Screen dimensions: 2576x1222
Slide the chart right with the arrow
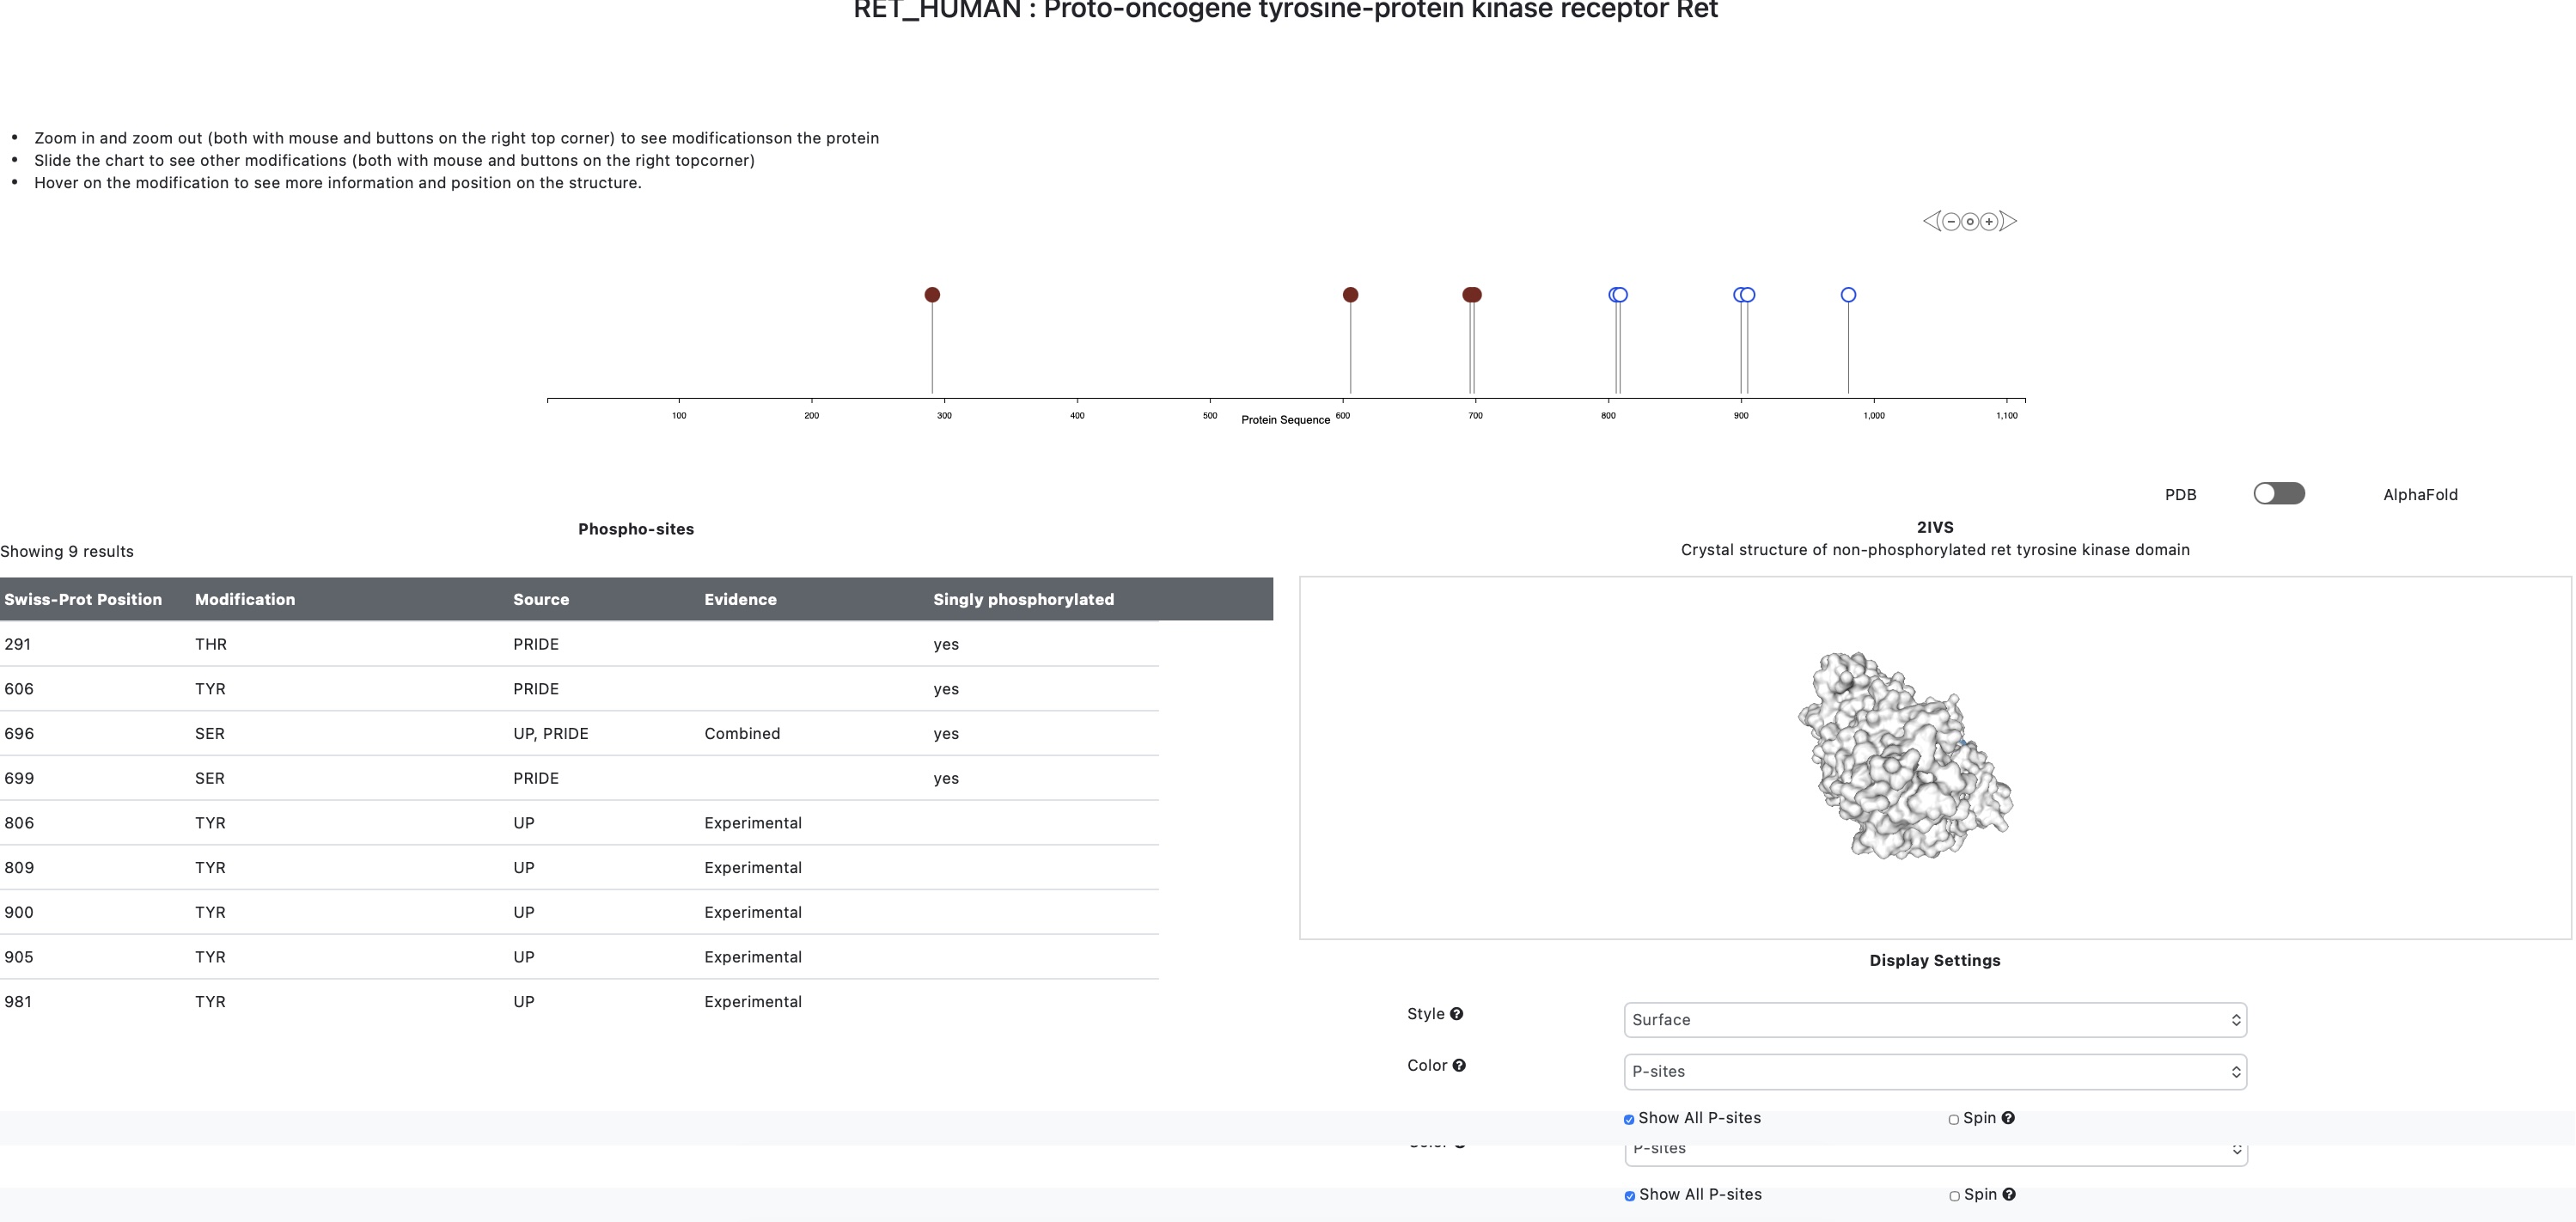coord(2009,221)
